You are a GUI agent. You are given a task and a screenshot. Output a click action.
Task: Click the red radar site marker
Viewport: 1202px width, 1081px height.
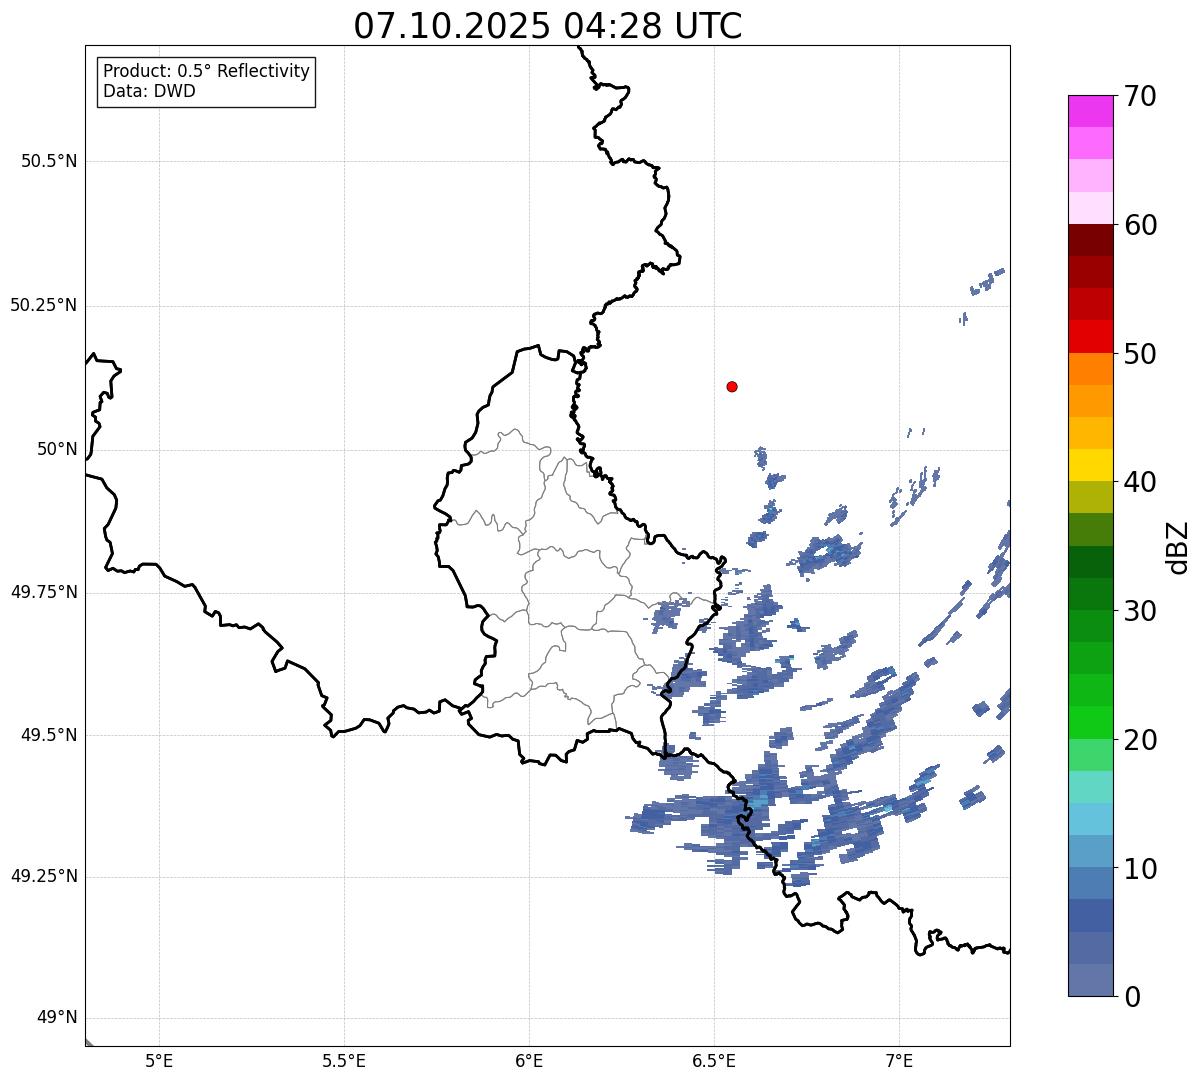coord(732,386)
